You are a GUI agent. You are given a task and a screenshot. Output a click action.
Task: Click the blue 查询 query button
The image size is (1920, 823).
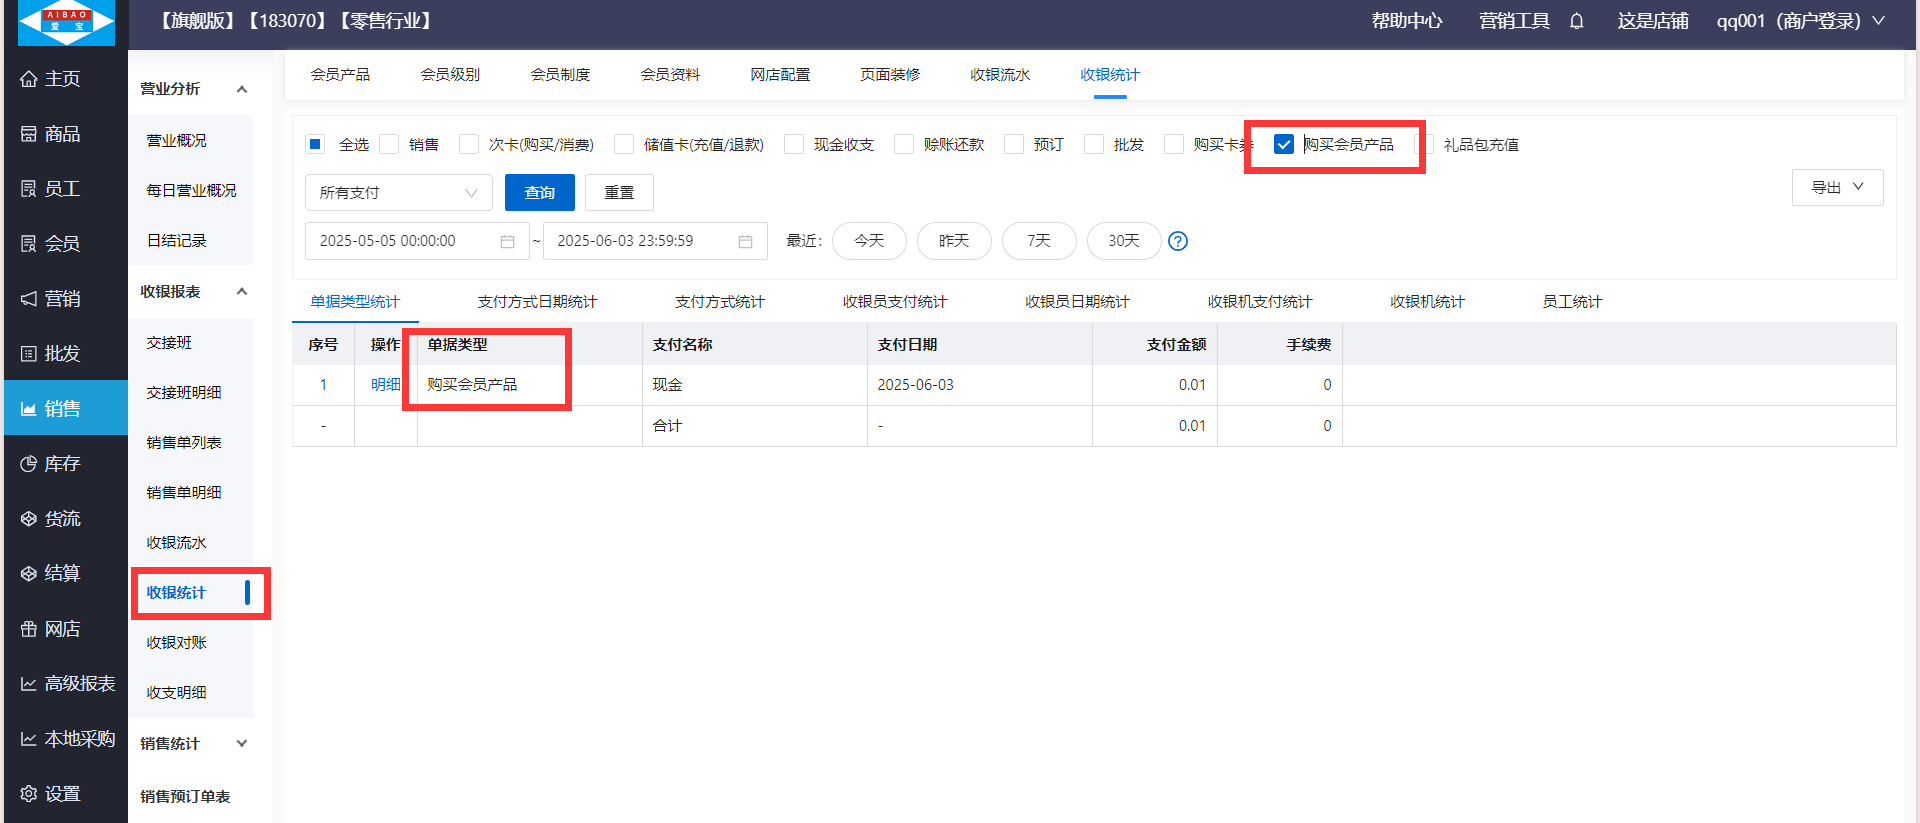[539, 193]
